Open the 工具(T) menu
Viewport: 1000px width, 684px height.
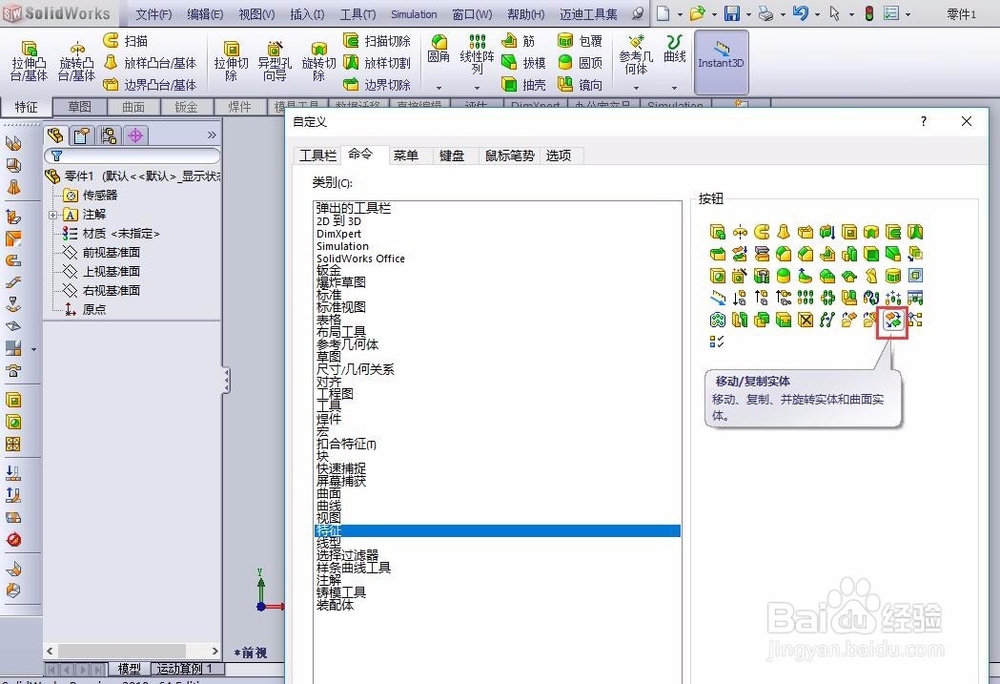click(357, 14)
